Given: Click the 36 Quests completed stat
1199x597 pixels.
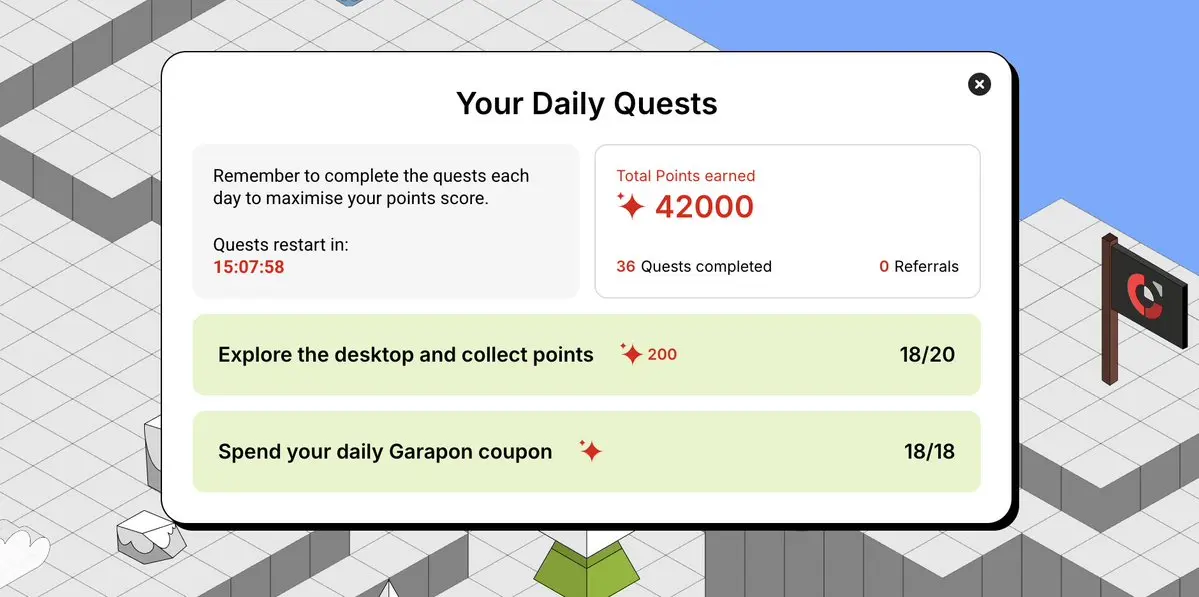Looking at the screenshot, I should tap(694, 267).
